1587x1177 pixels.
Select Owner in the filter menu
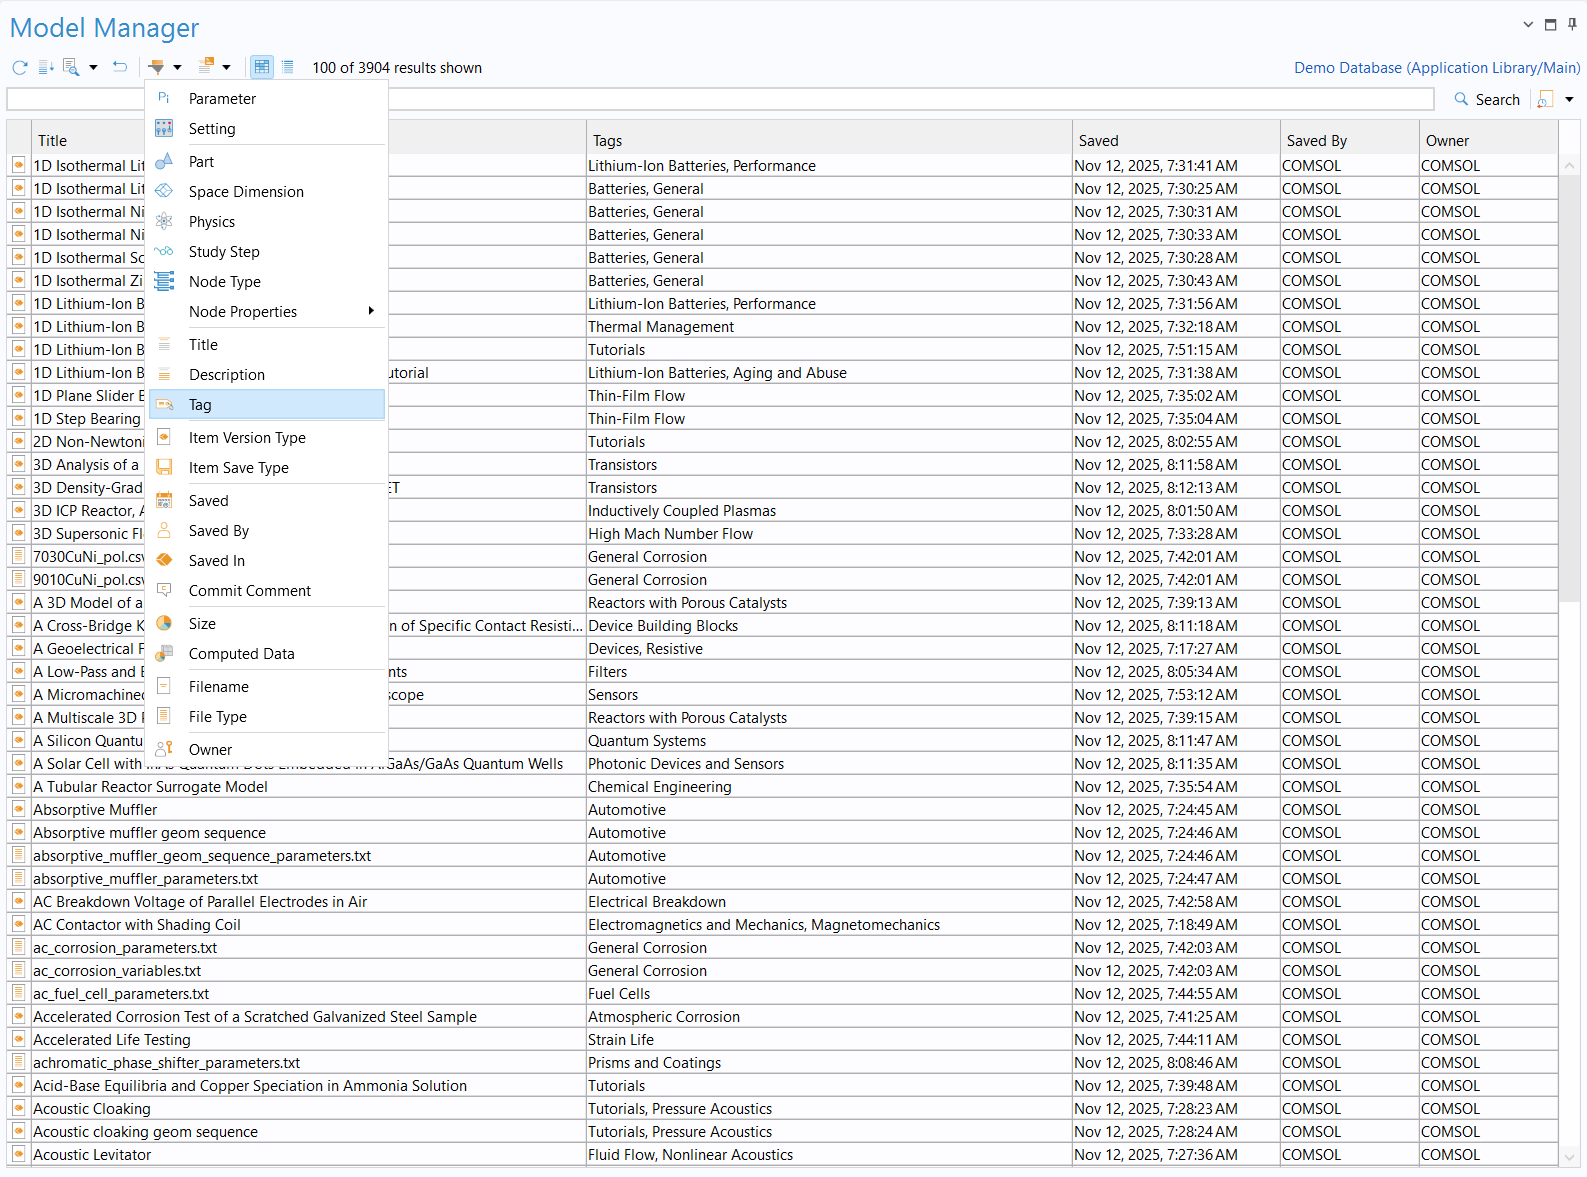pos(267,750)
